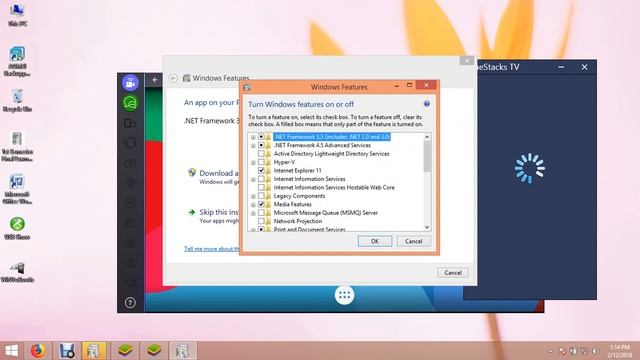Enable Legacy Components checkbox
Image resolution: width=640 pixels, height=360 pixels.
click(261, 196)
